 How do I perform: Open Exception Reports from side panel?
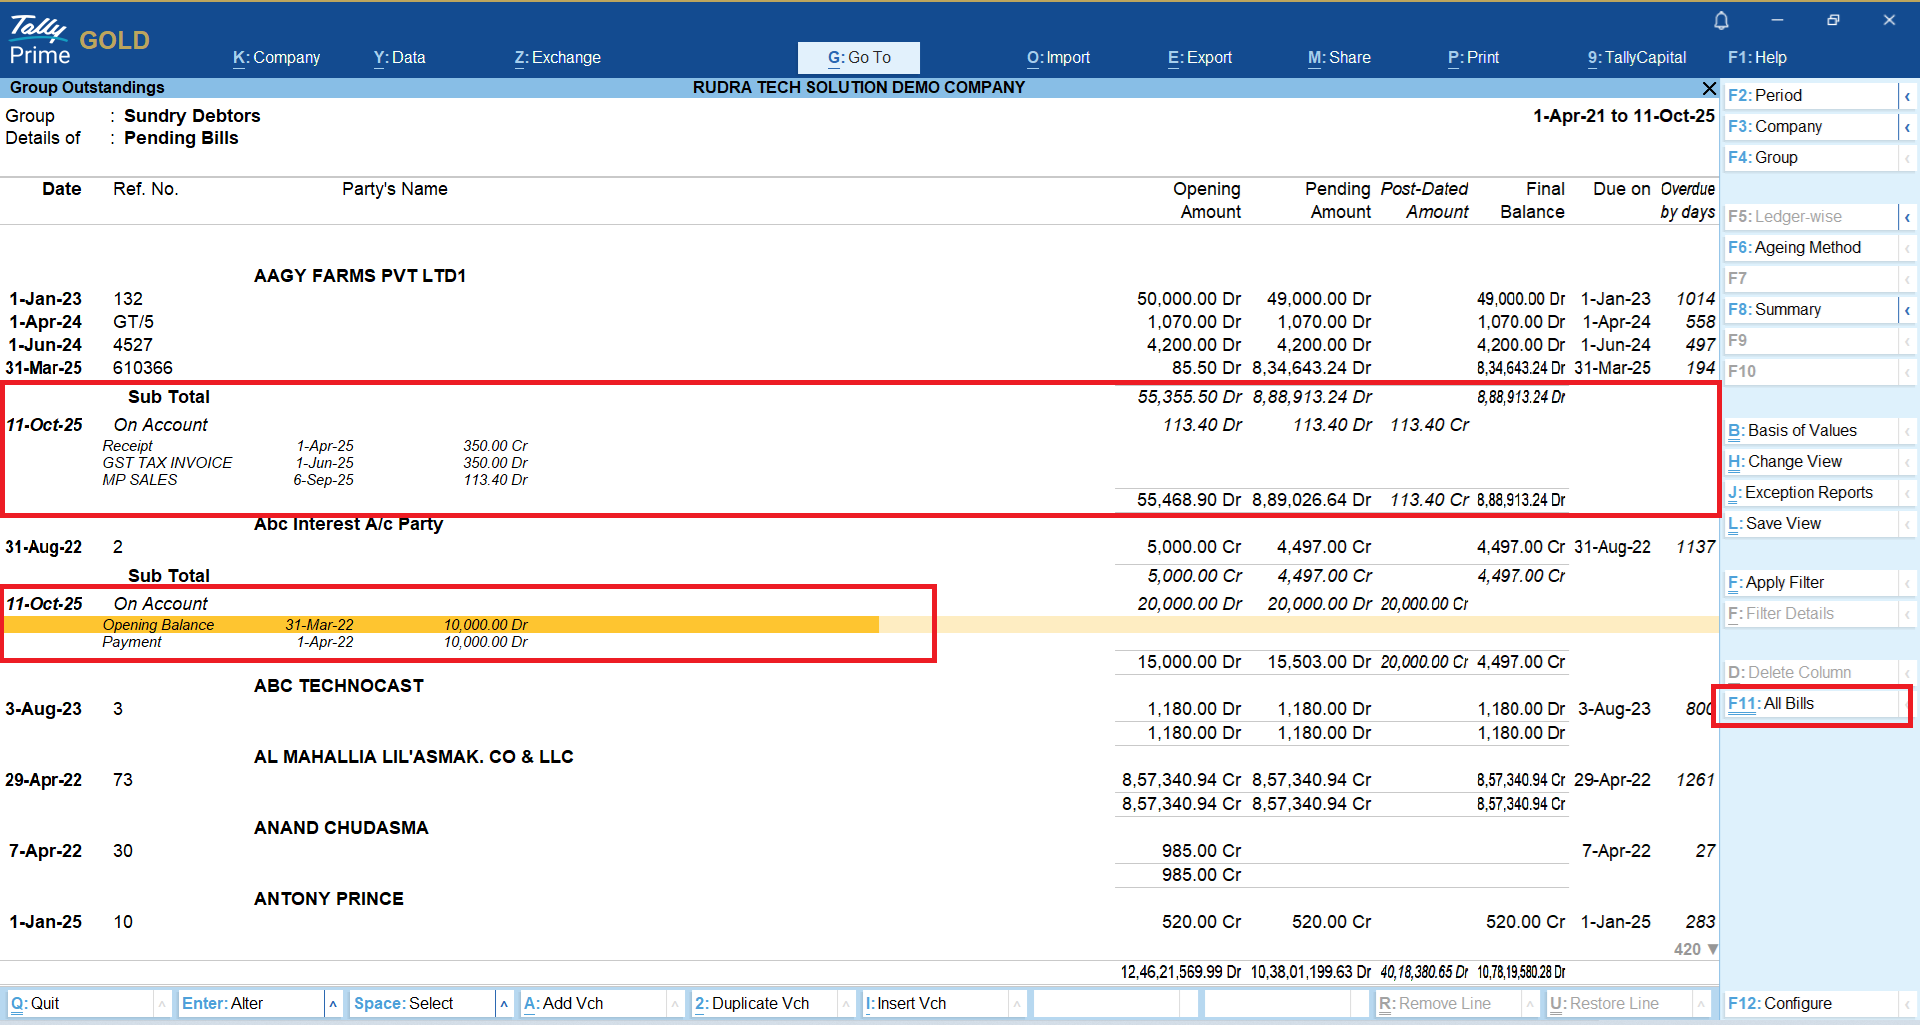pos(1808,493)
